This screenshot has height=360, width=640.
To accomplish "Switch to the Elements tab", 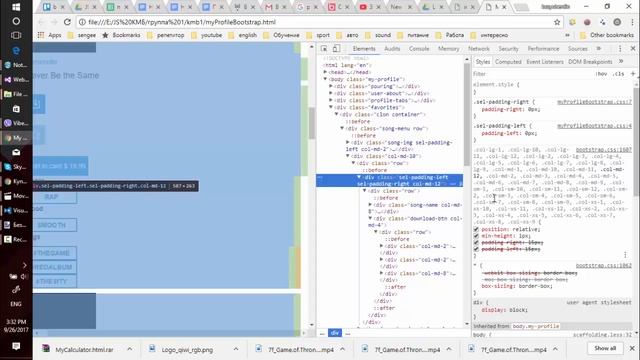I will 364,49.
